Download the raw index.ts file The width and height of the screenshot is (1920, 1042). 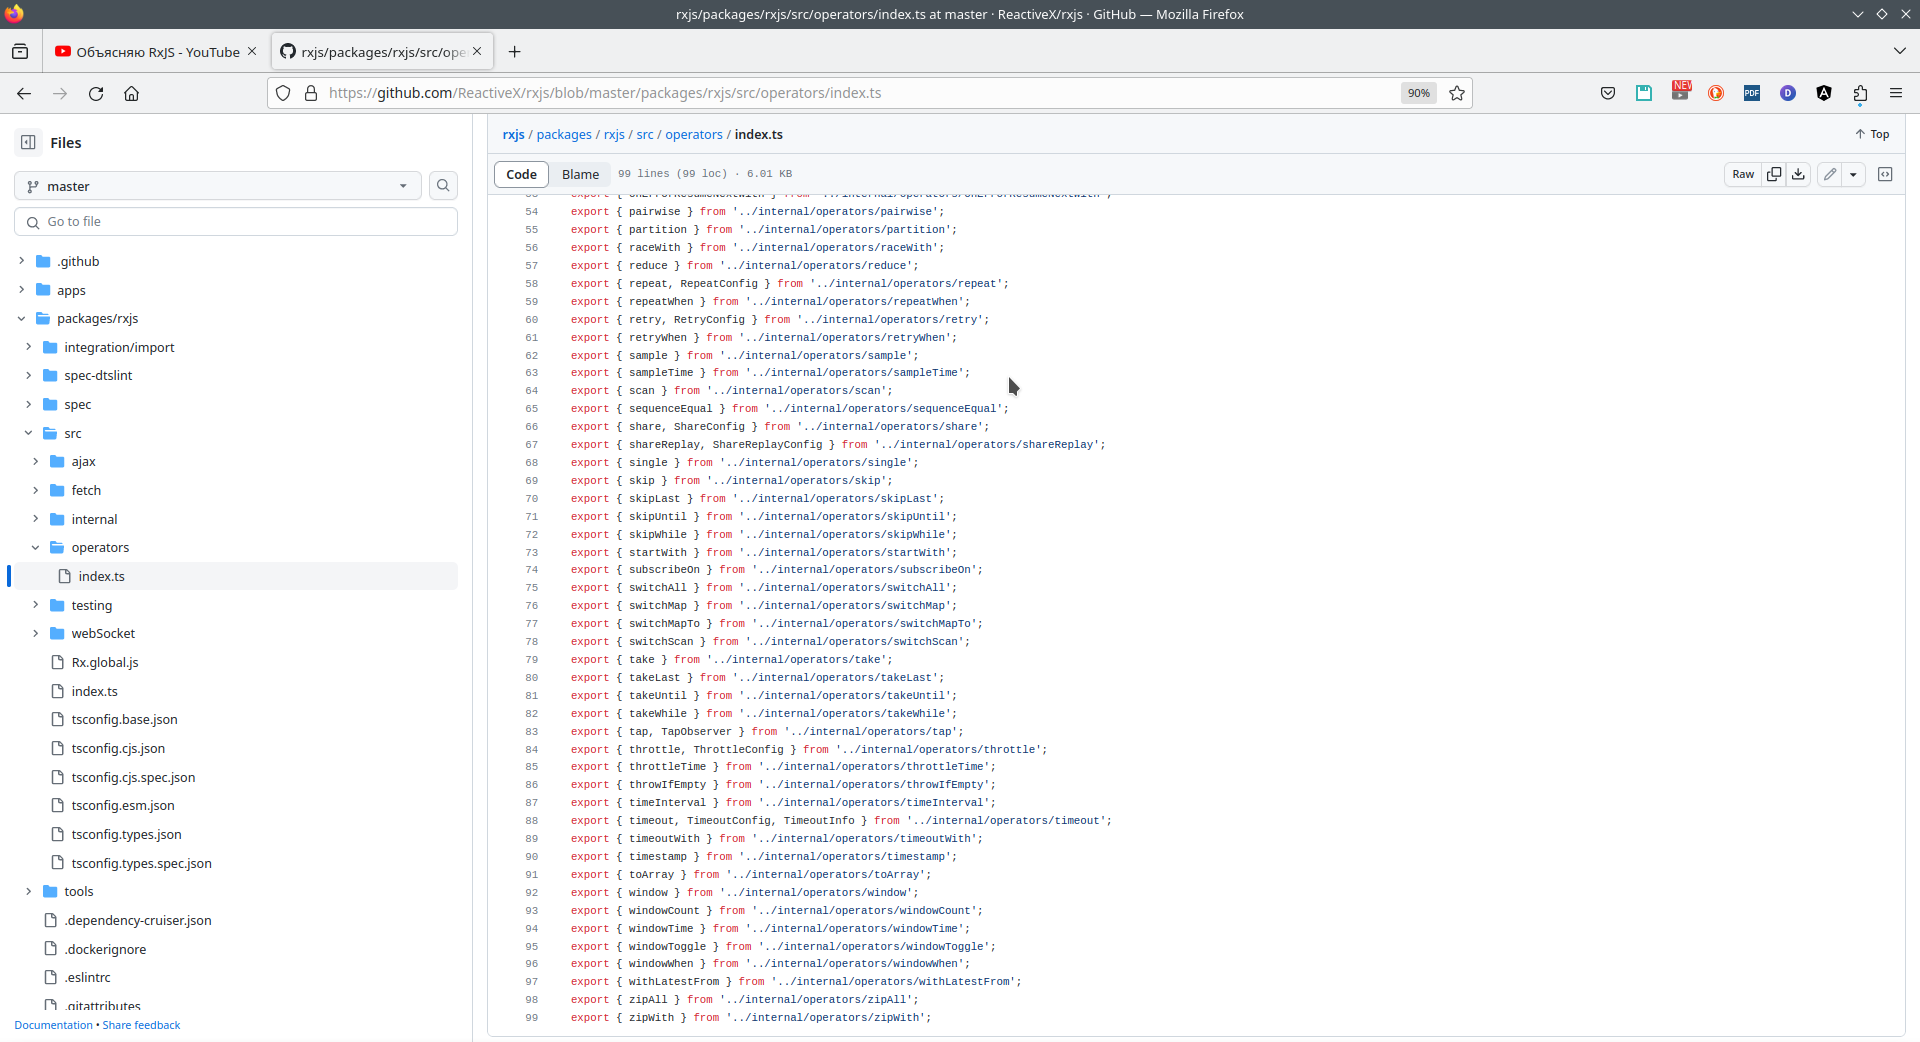(x=1798, y=174)
